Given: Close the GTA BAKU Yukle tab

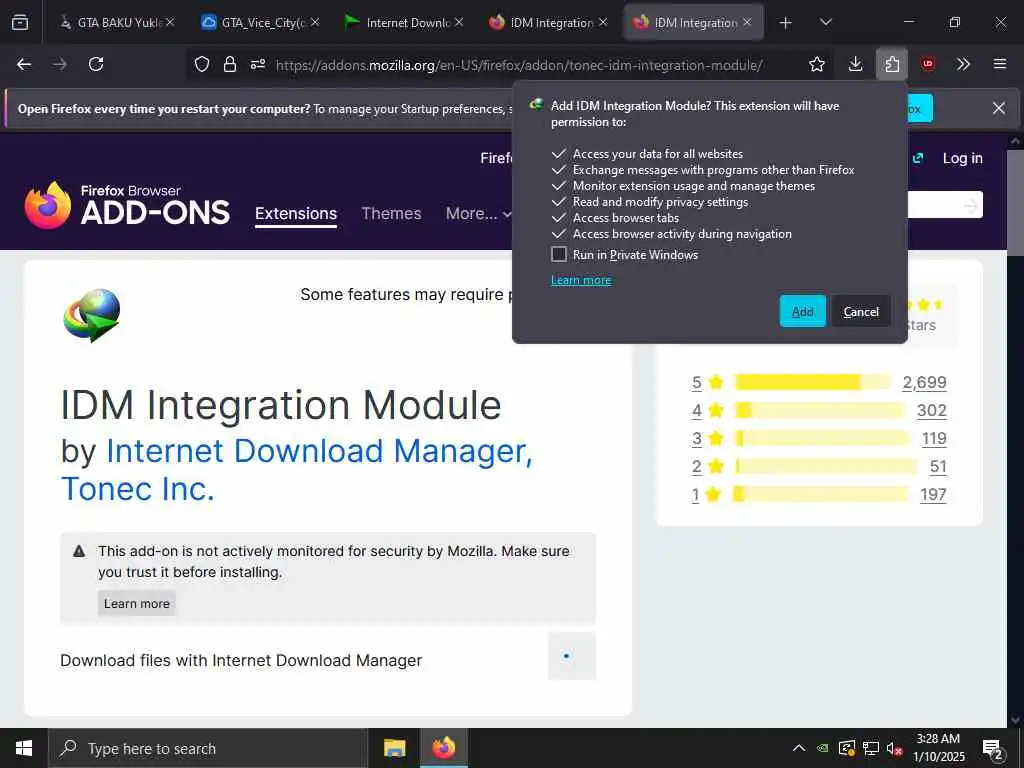Looking at the screenshot, I should click(x=170, y=22).
